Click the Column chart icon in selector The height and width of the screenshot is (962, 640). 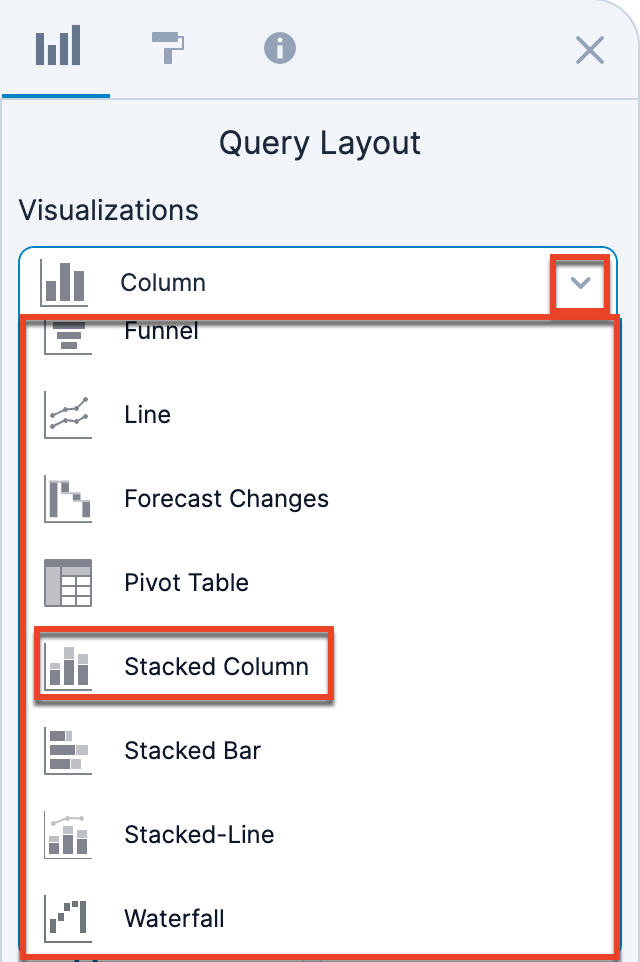coord(65,283)
